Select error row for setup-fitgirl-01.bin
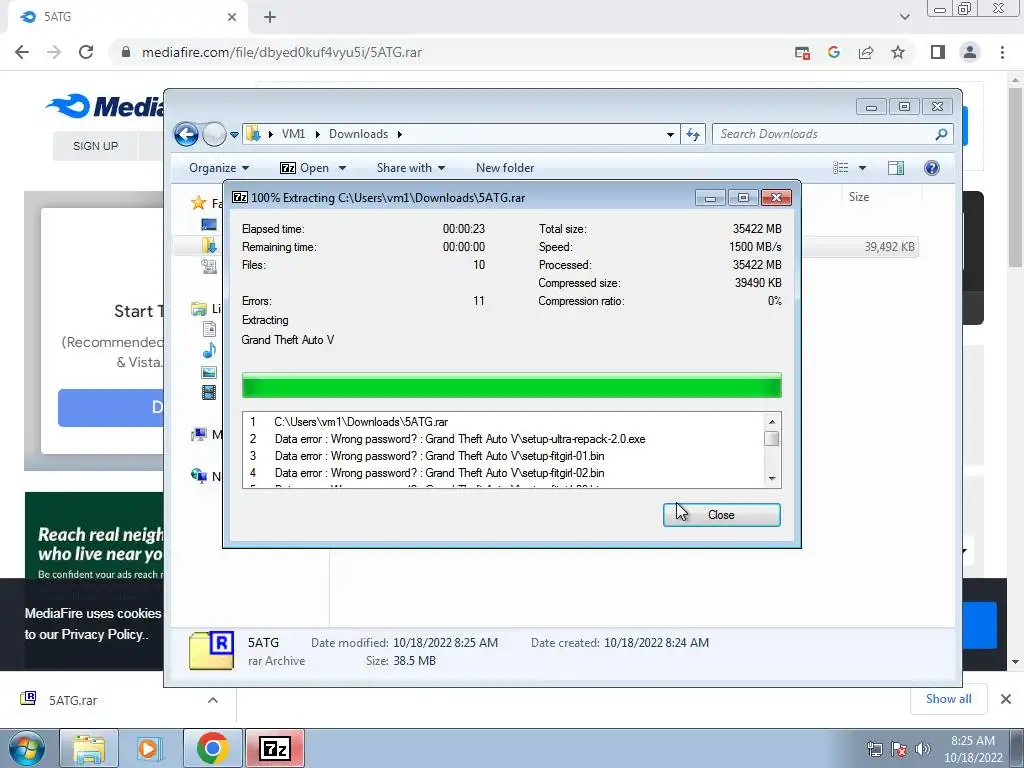 503,456
